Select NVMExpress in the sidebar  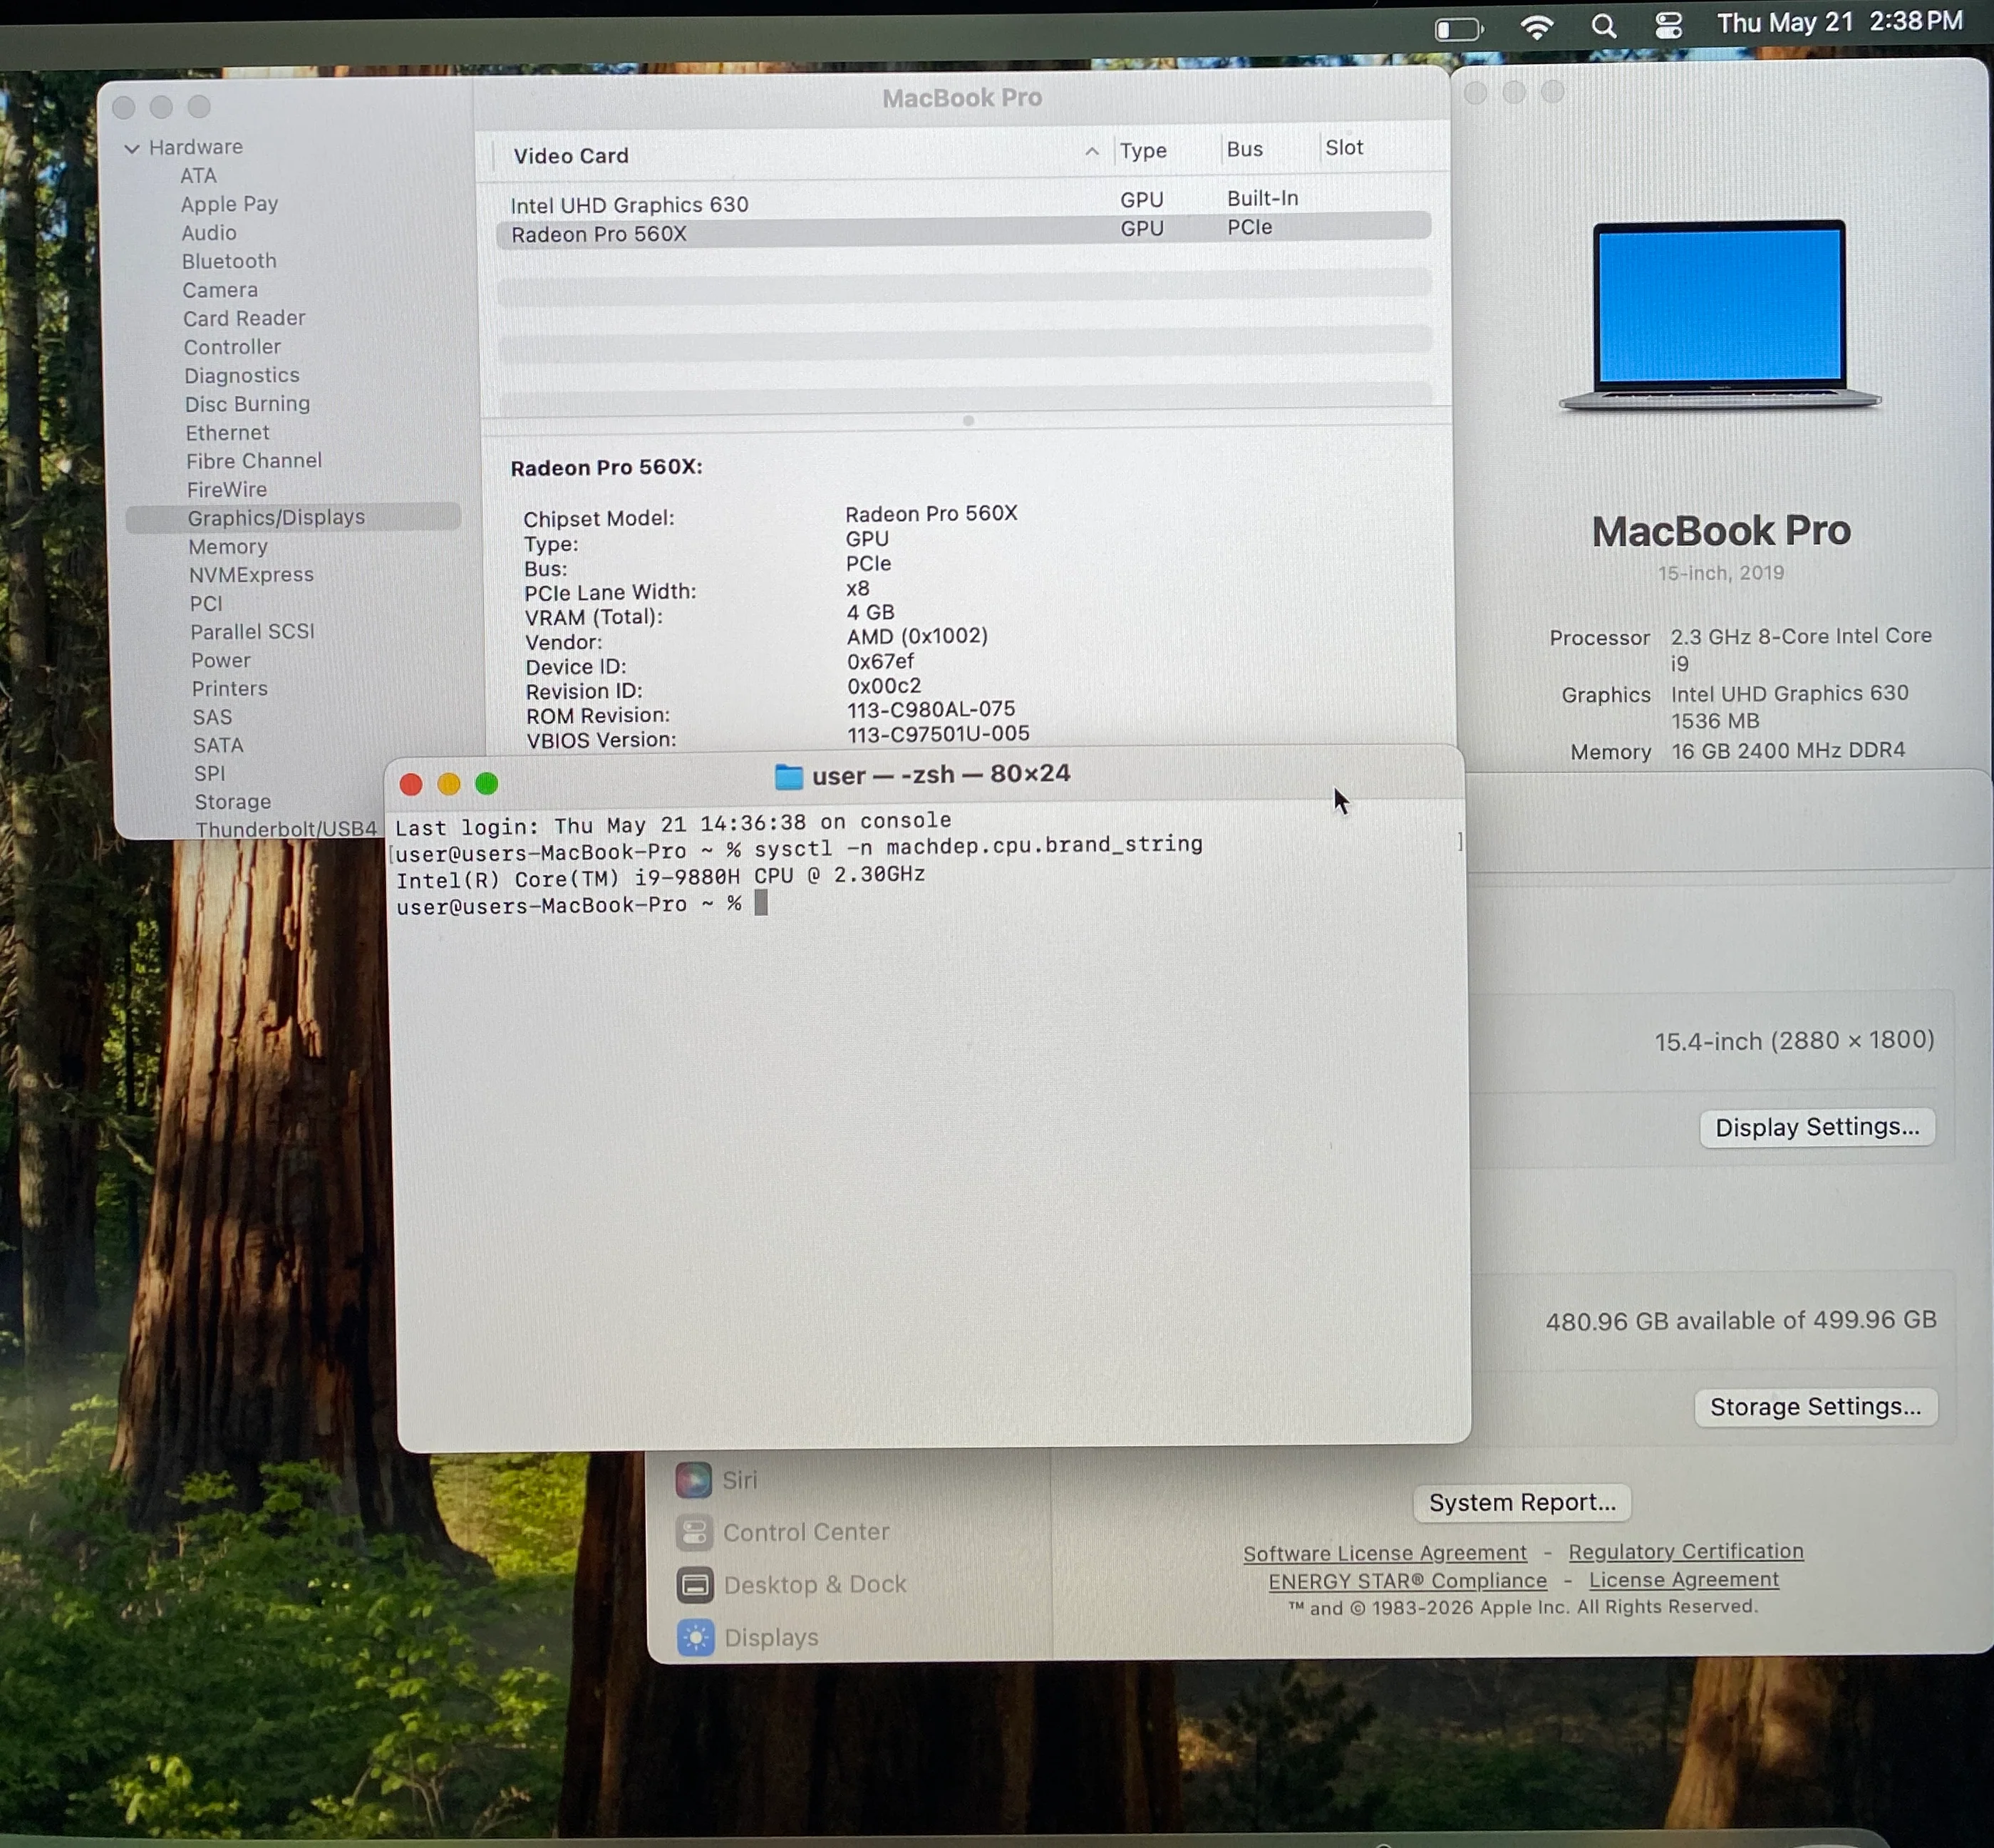[x=251, y=575]
